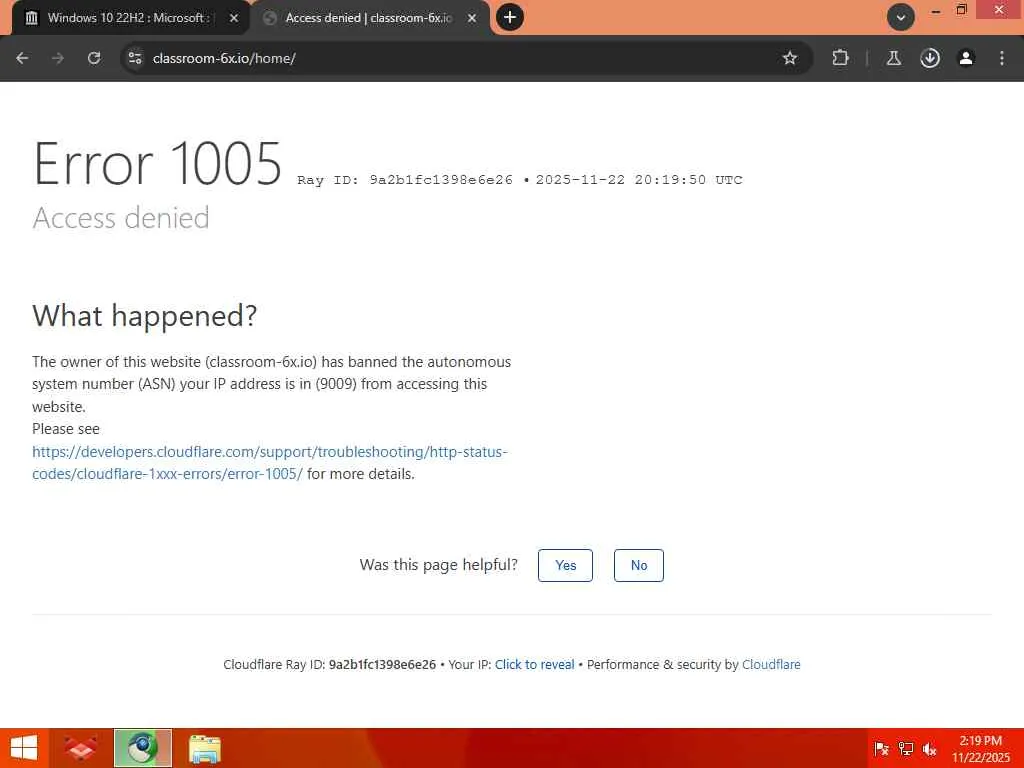Open Action Center flag tray icon
This screenshot has height=768, width=1024.
point(882,749)
